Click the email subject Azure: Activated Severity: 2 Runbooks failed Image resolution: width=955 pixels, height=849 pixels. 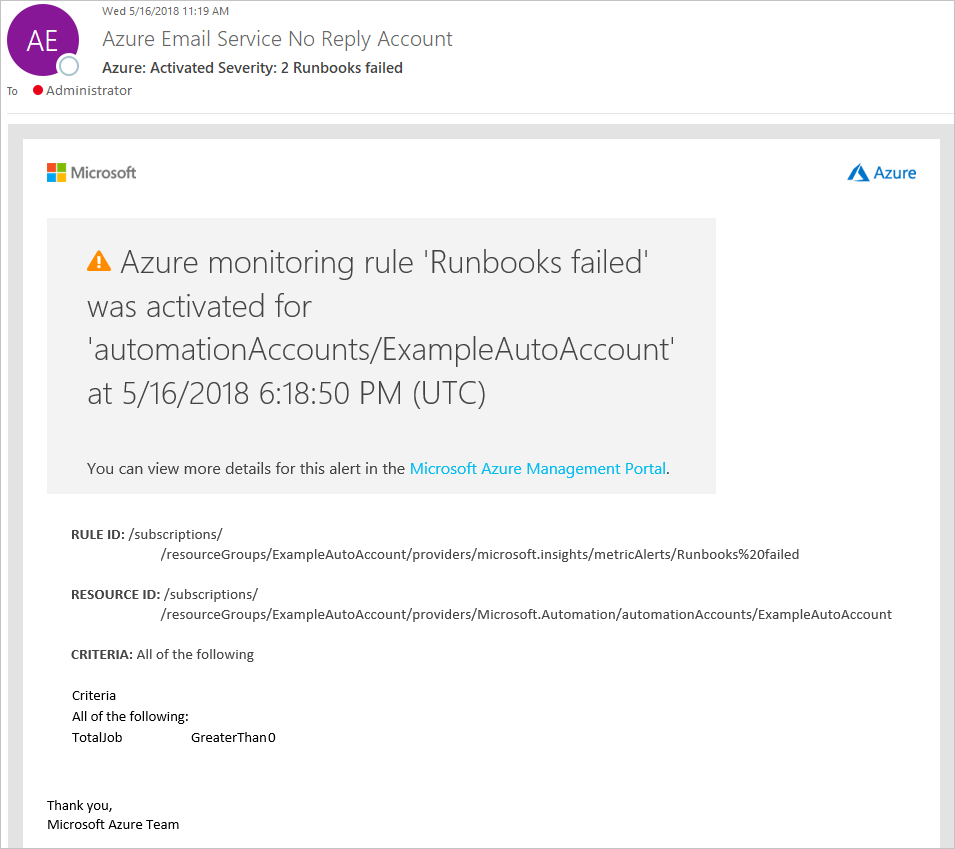(251, 67)
